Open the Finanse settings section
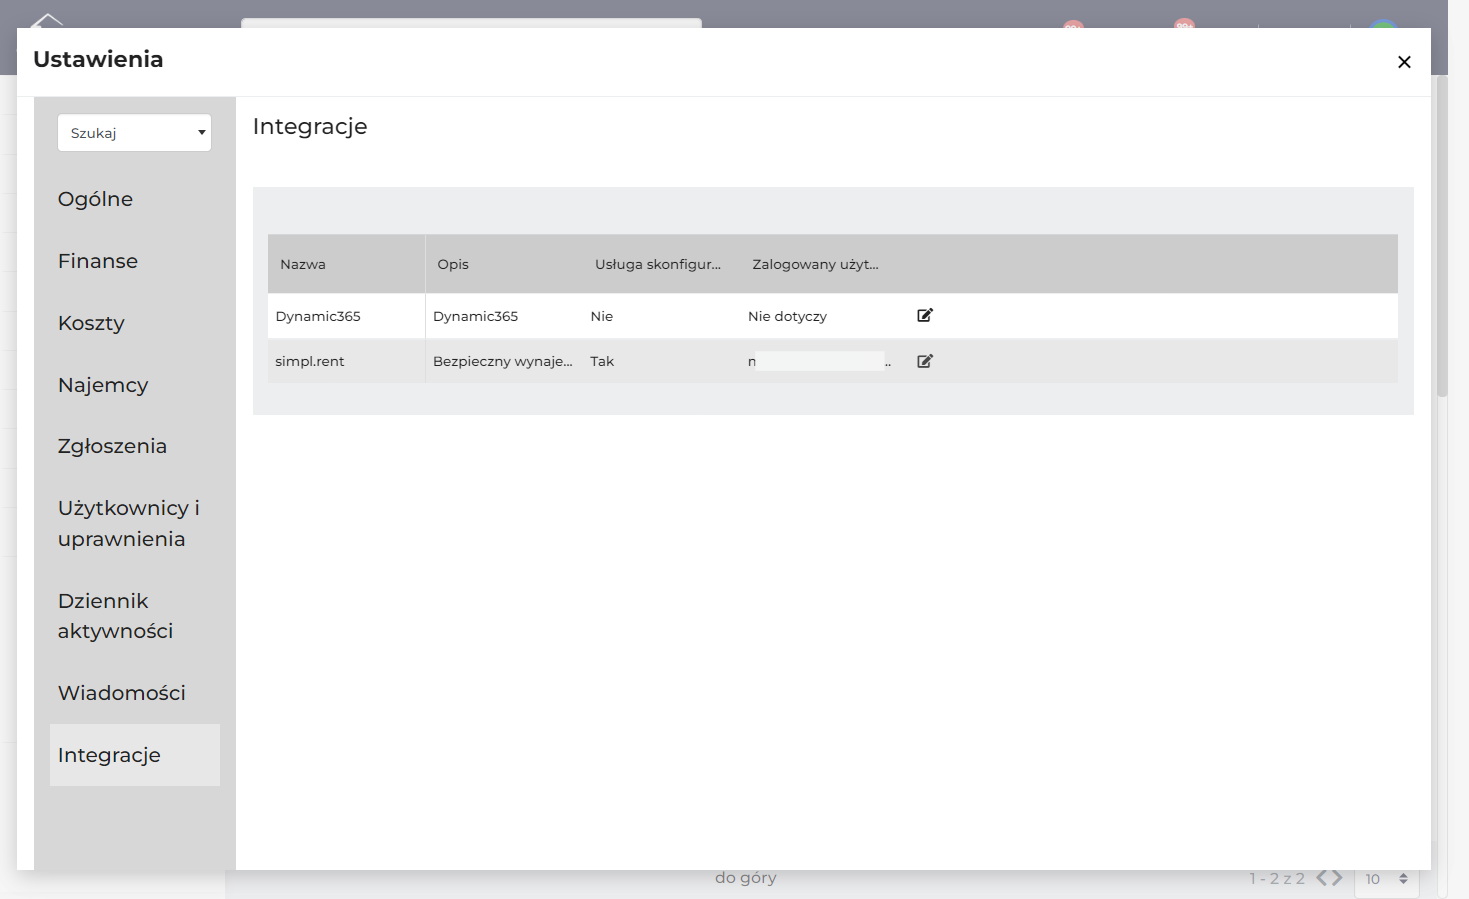1469x899 pixels. (98, 261)
